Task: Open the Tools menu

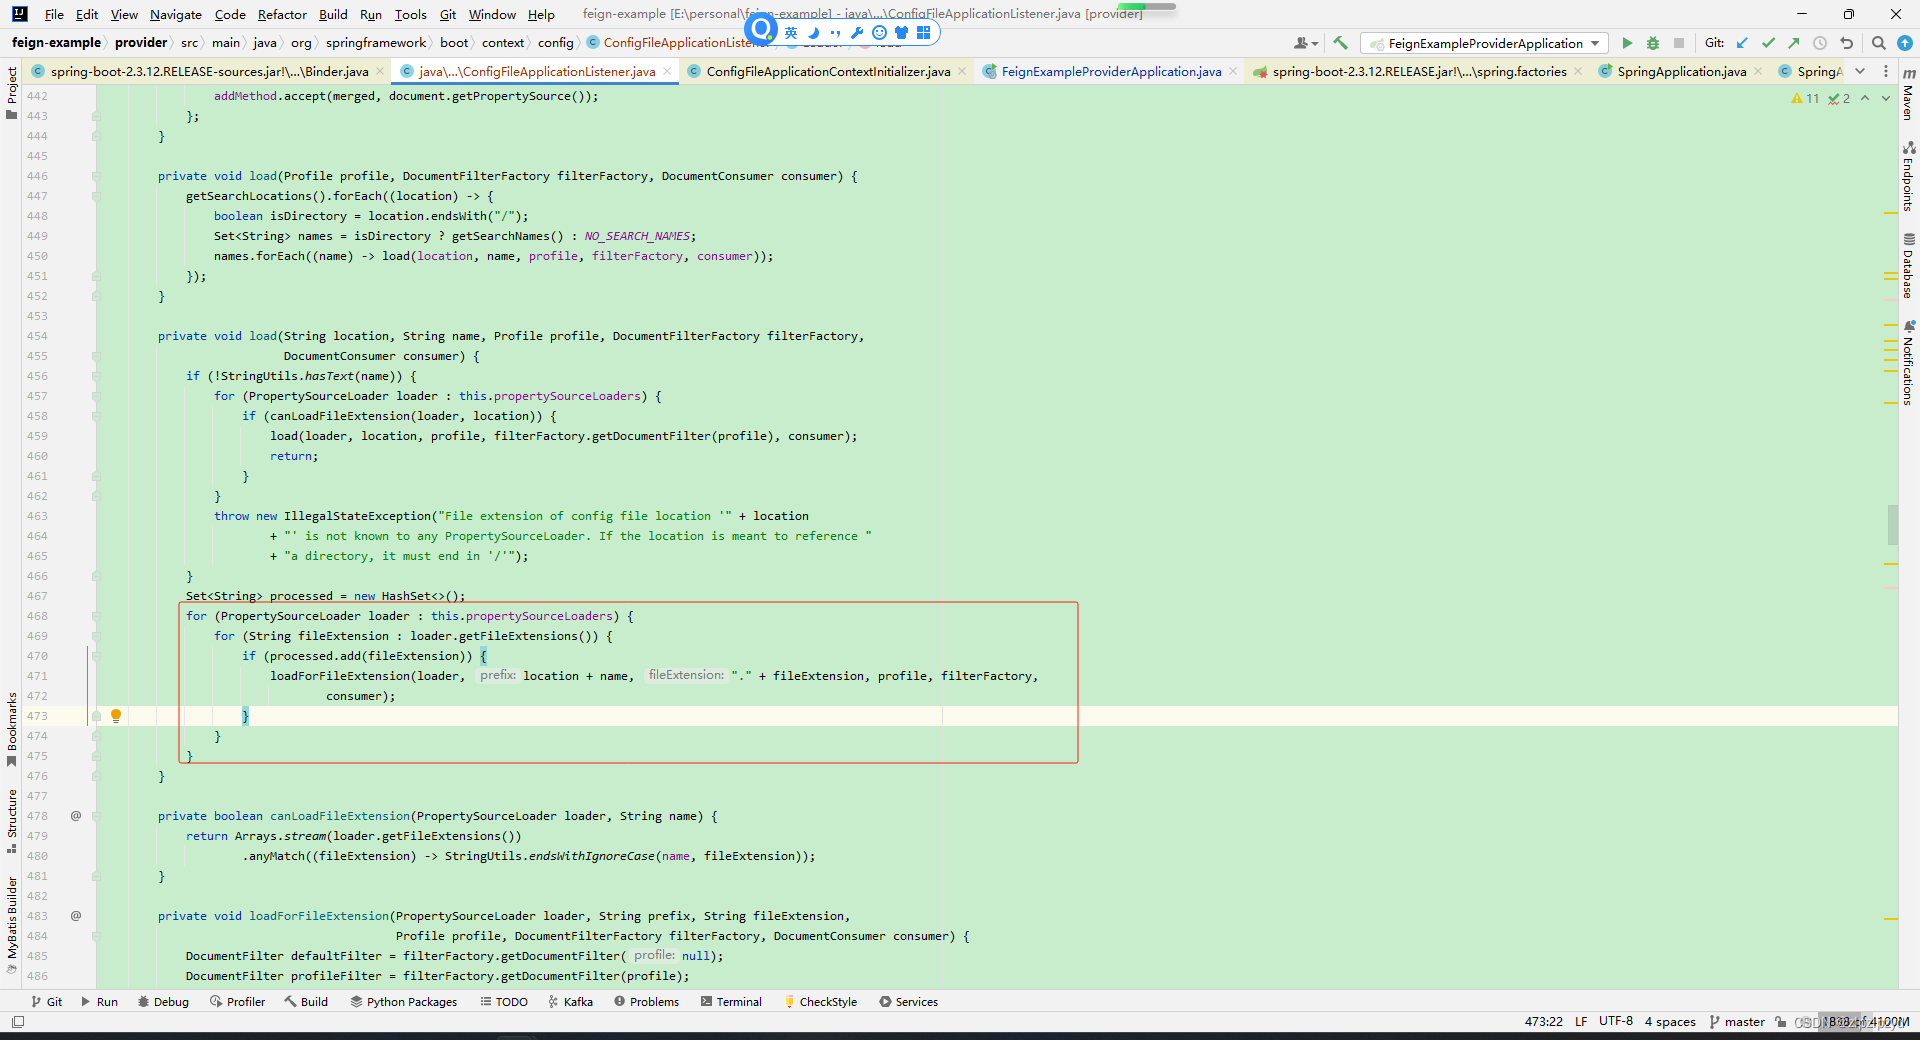Action: pos(410,14)
